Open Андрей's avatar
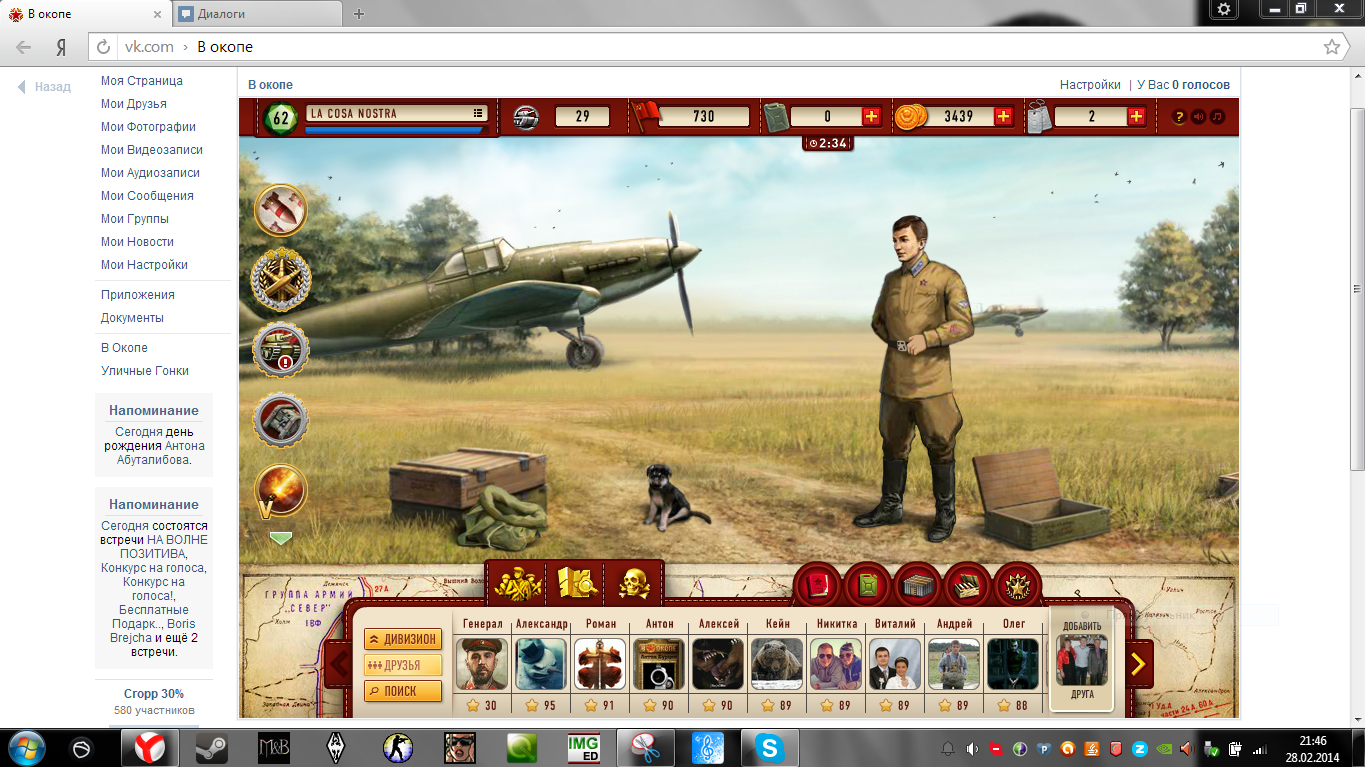 pos(954,664)
